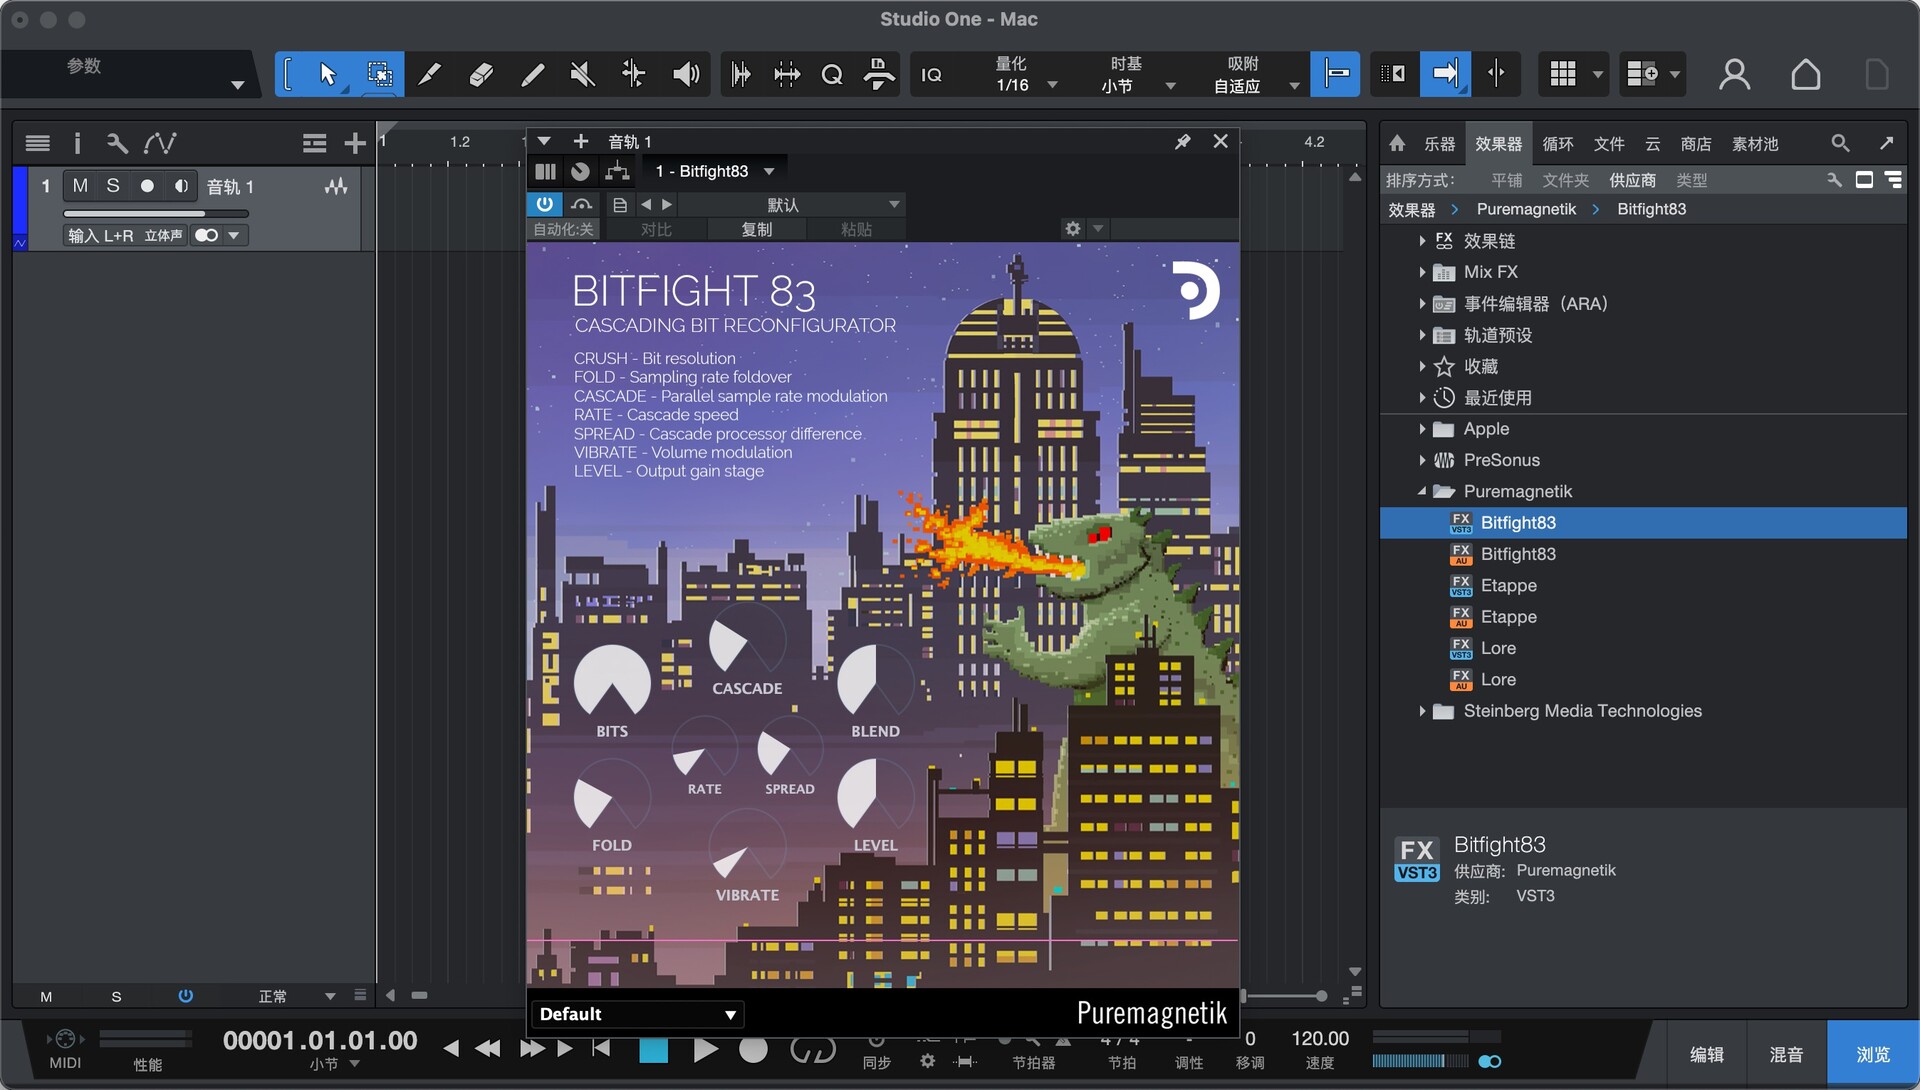Viewport: 1920px width, 1090px height.
Task: Open the 编辑 view tab
Action: 1706,1054
